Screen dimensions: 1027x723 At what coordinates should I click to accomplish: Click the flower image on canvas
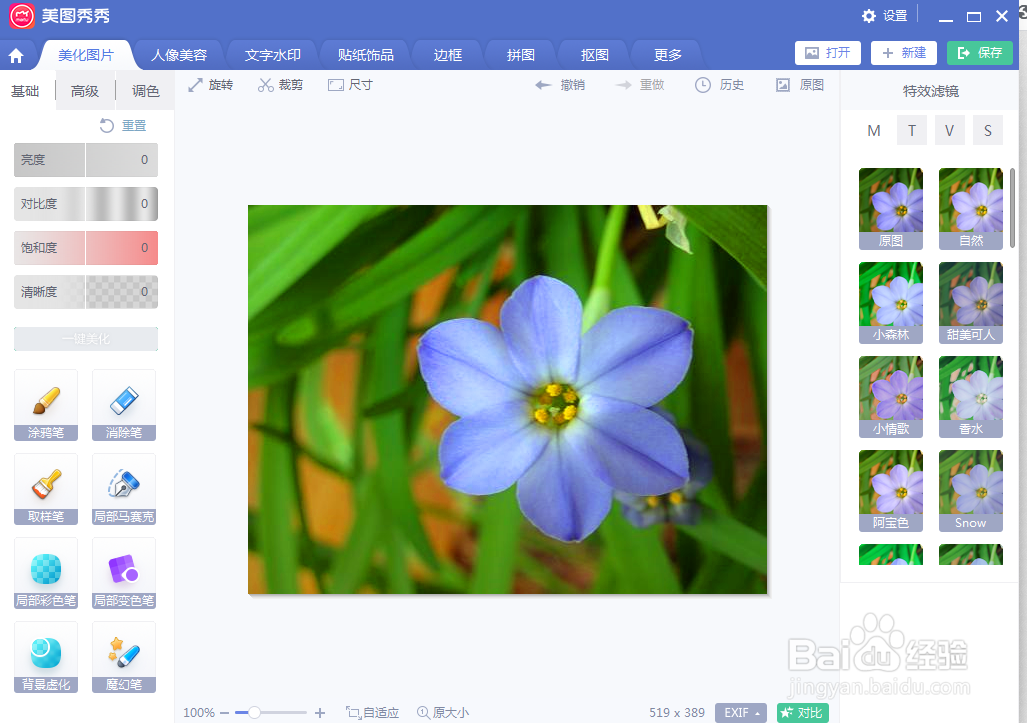[x=508, y=399]
